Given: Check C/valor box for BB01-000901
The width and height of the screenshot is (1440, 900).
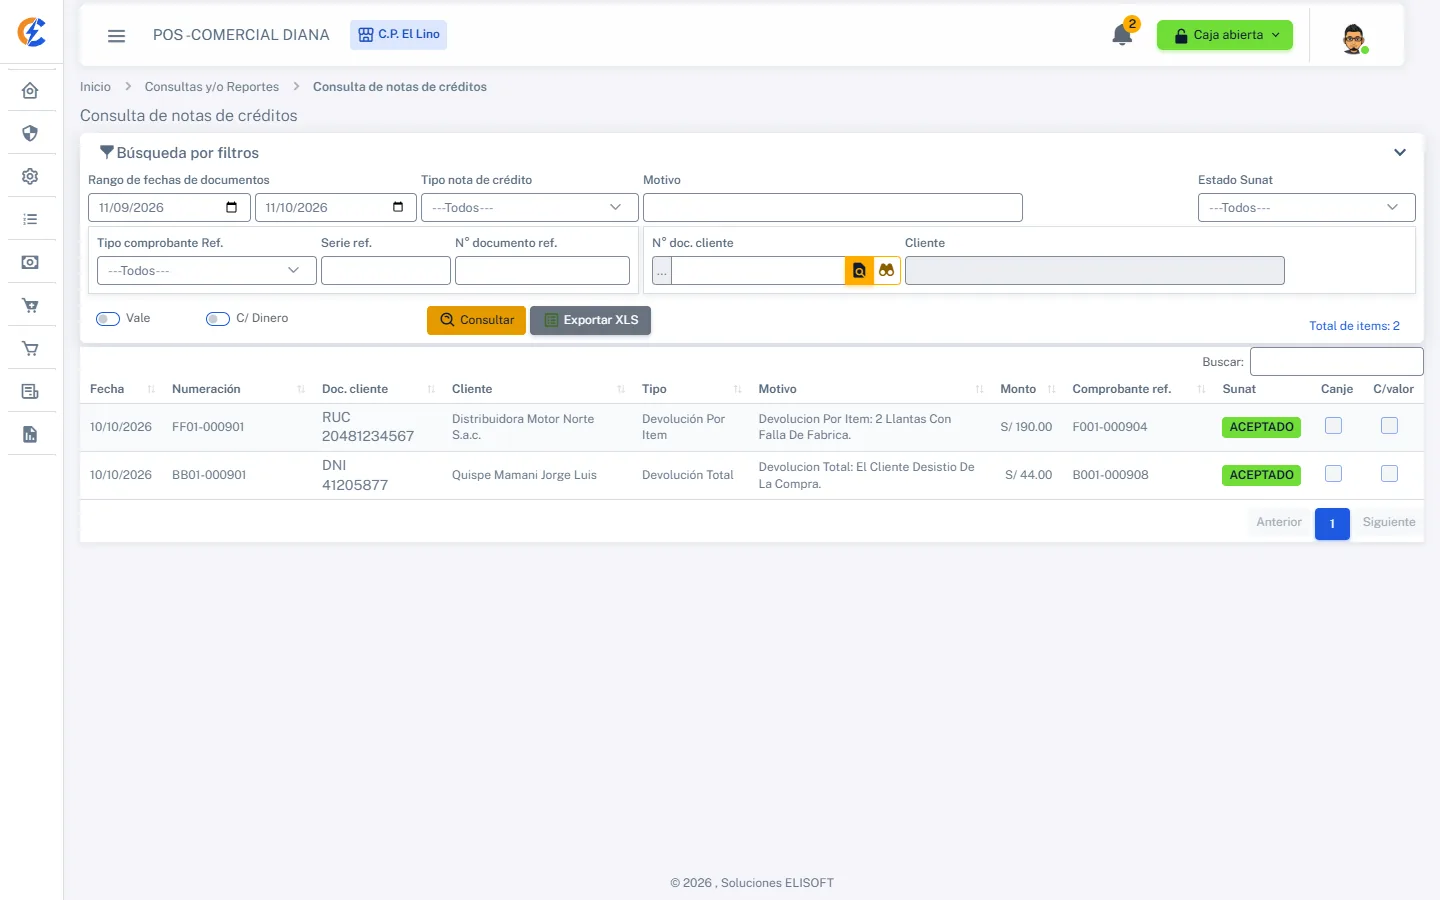Looking at the screenshot, I should (1389, 474).
